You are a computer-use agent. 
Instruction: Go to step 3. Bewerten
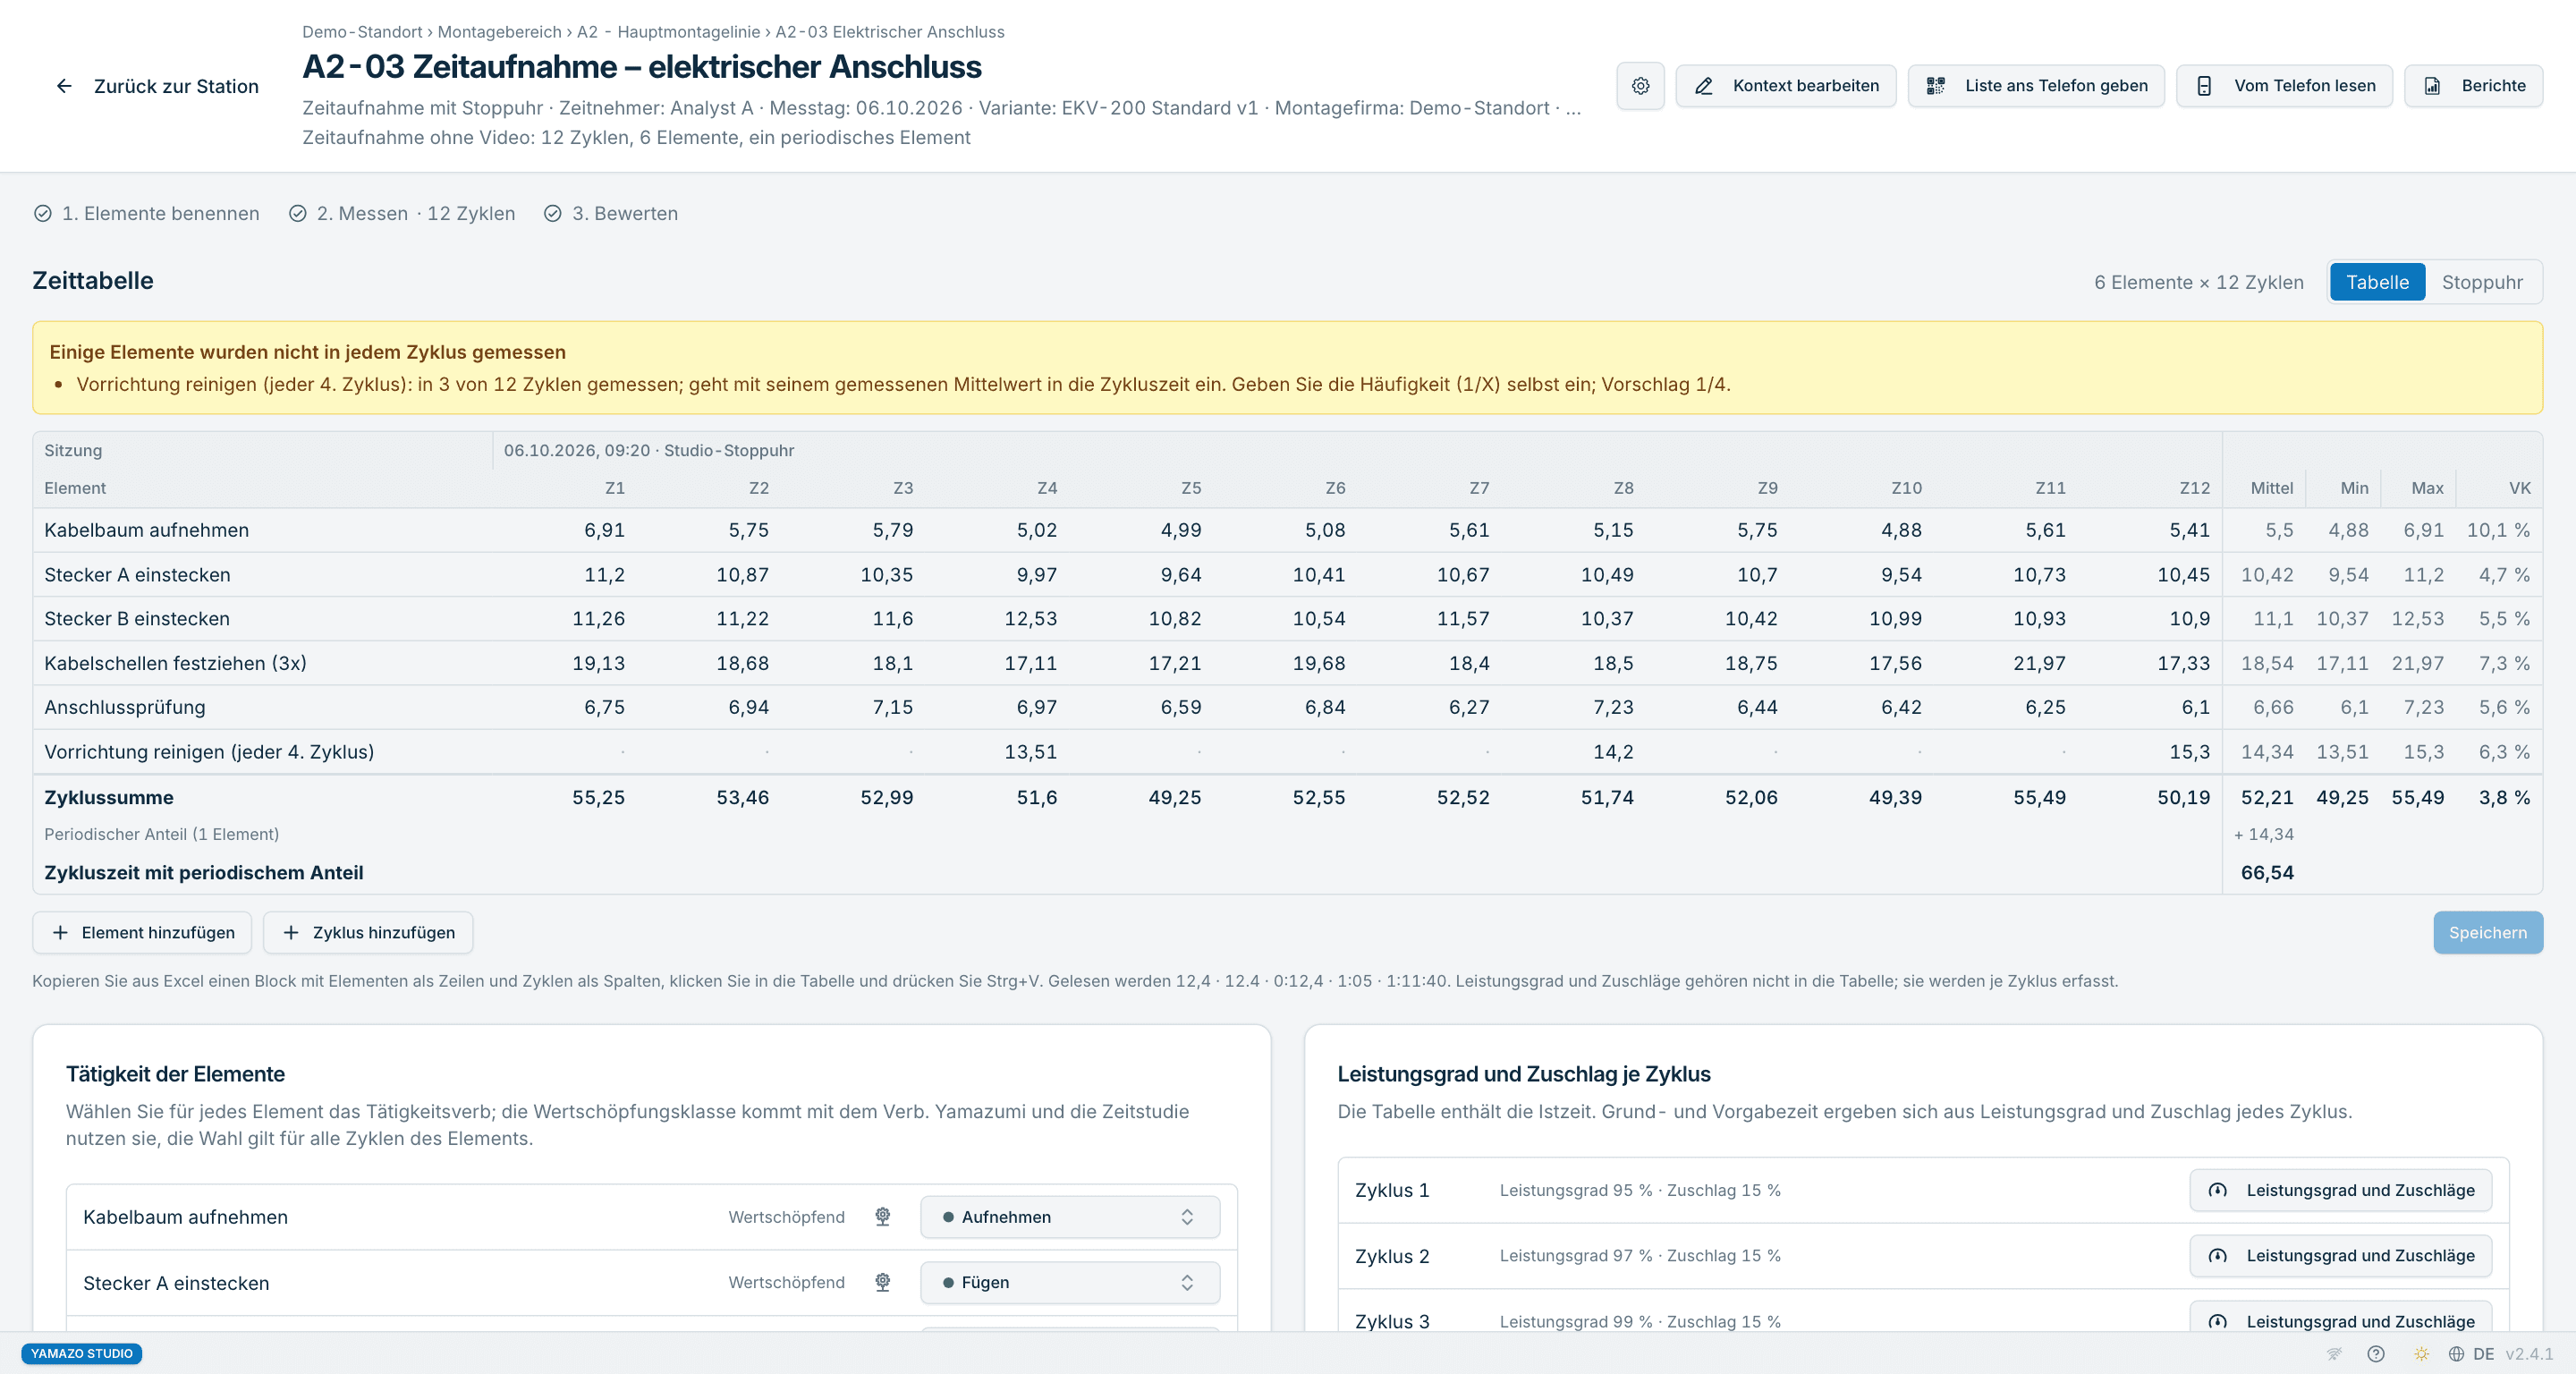611,213
